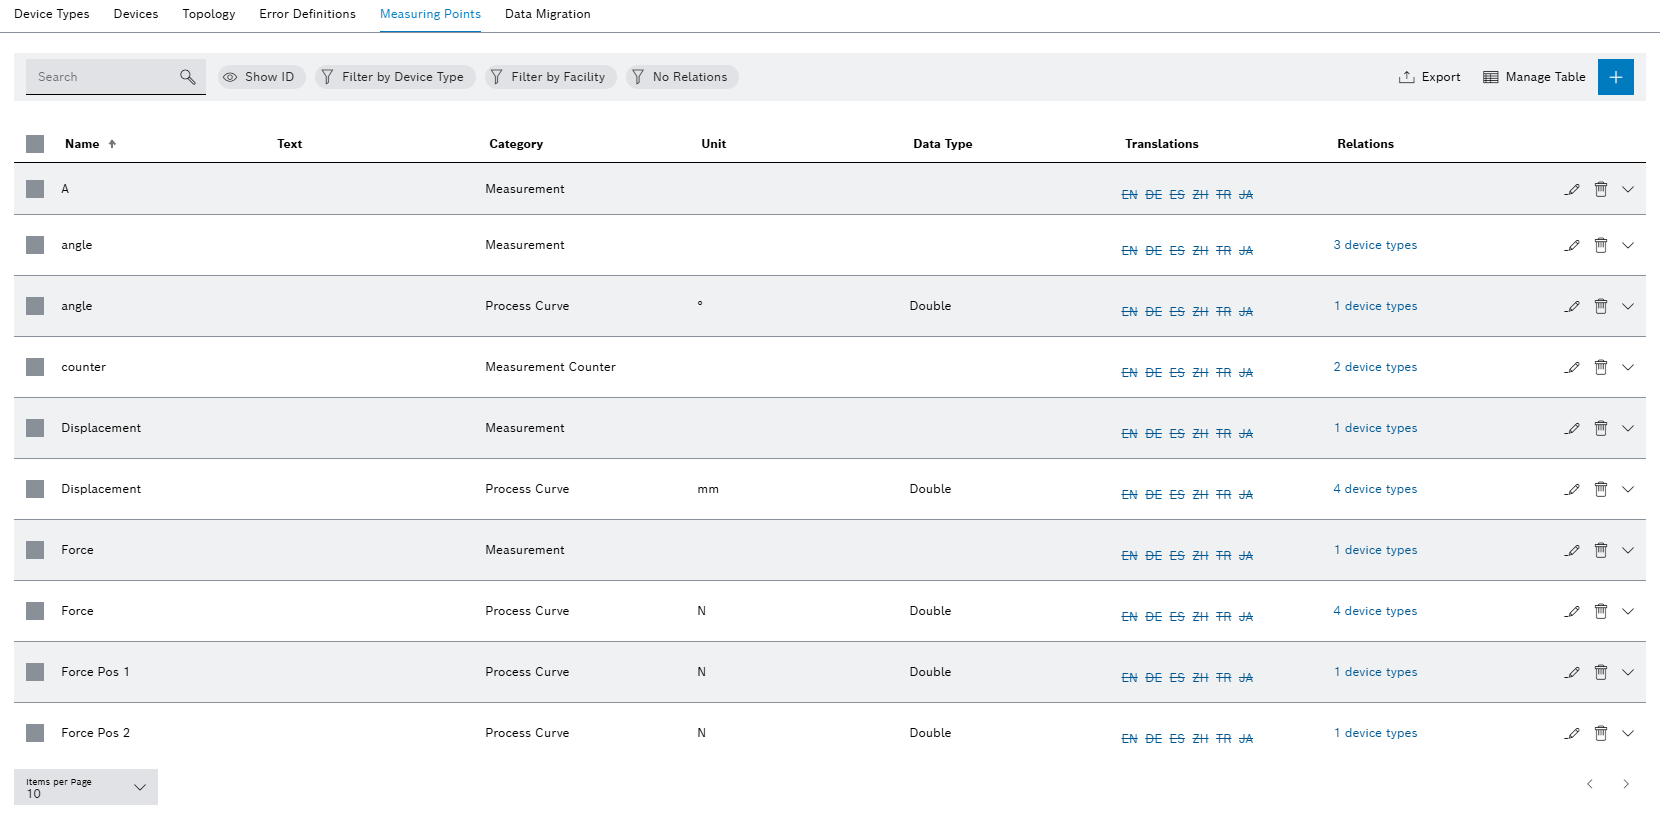This screenshot has height=818, width=1660.
Task: Click the Name column sort arrow
Action: (112, 144)
